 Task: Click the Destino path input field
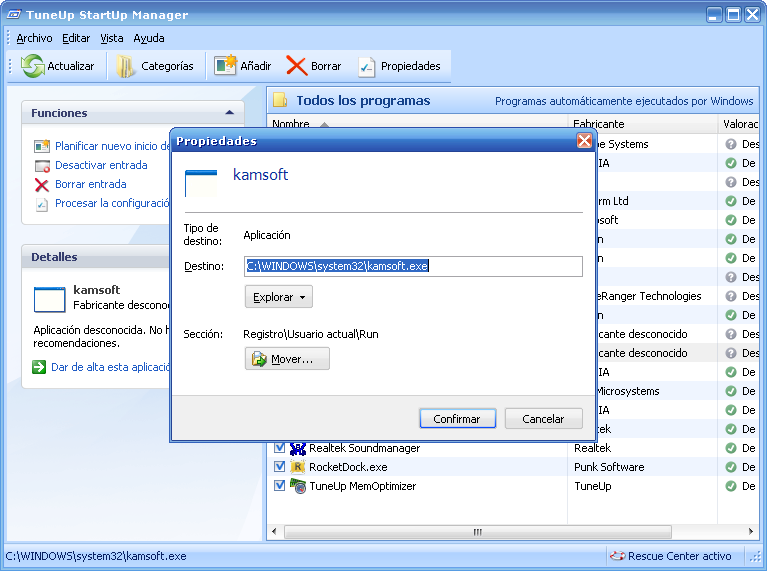pyautogui.click(x=413, y=266)
